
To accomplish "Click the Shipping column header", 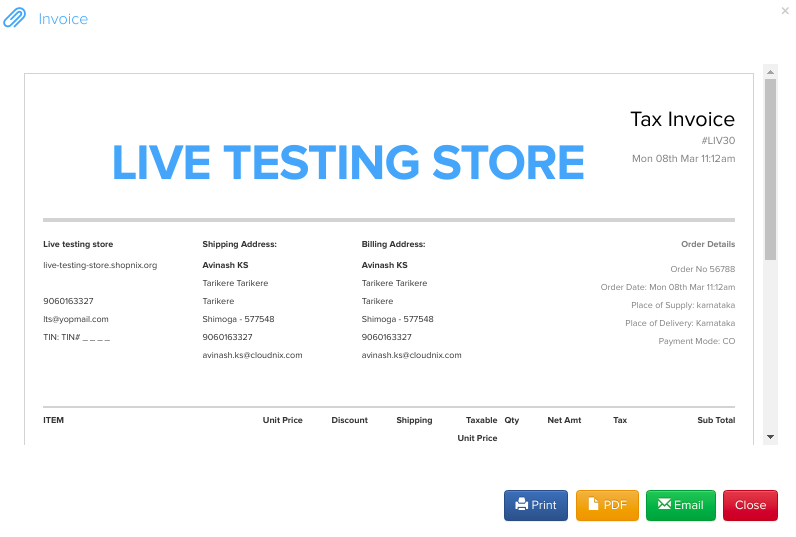I will (414, 420).
